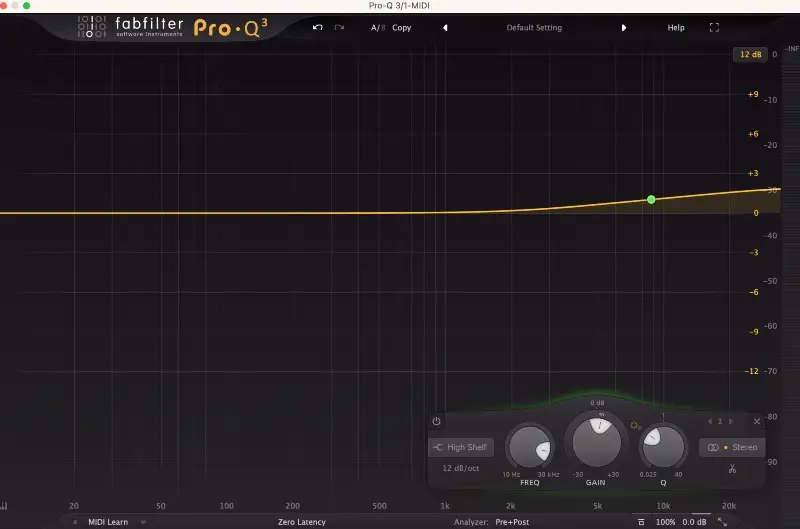Open the Help menu

(x=676, y=28)
